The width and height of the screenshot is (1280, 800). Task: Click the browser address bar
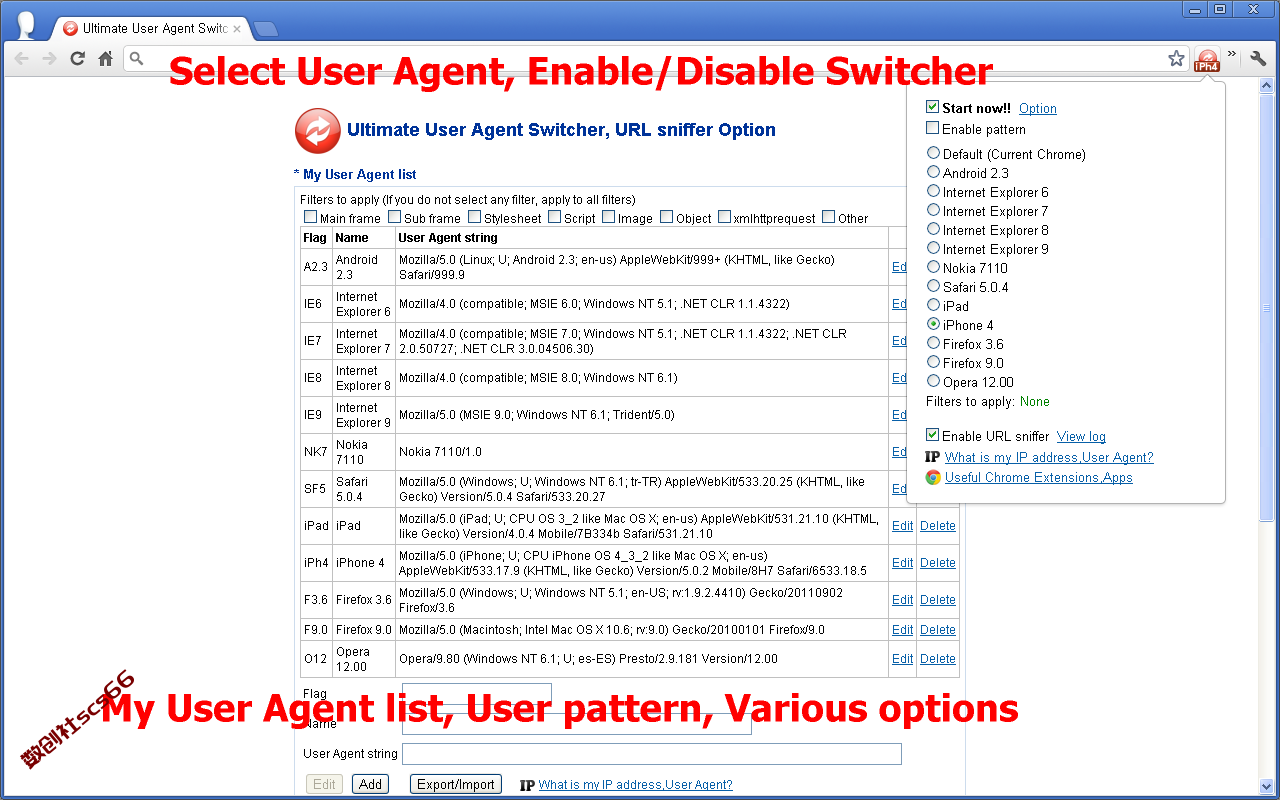[655, 59]
